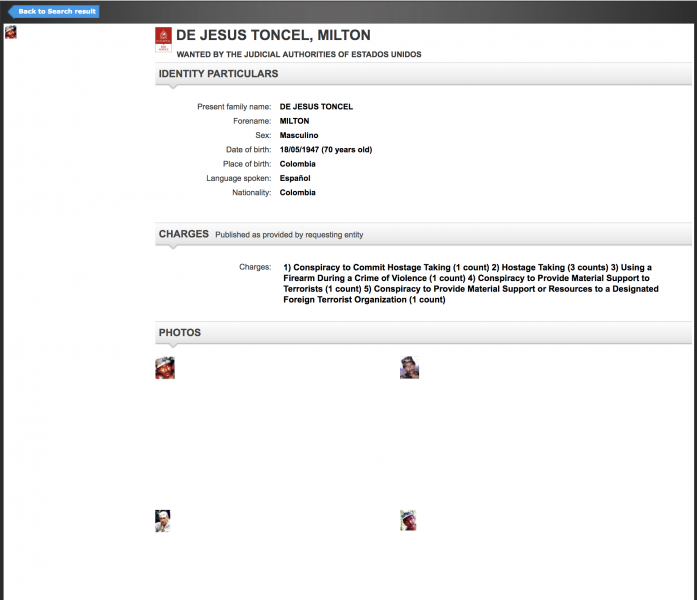Click the date of birth value 18/05/1947
Viewport: 697px width, 600px height.
click(x=325, y=150)
